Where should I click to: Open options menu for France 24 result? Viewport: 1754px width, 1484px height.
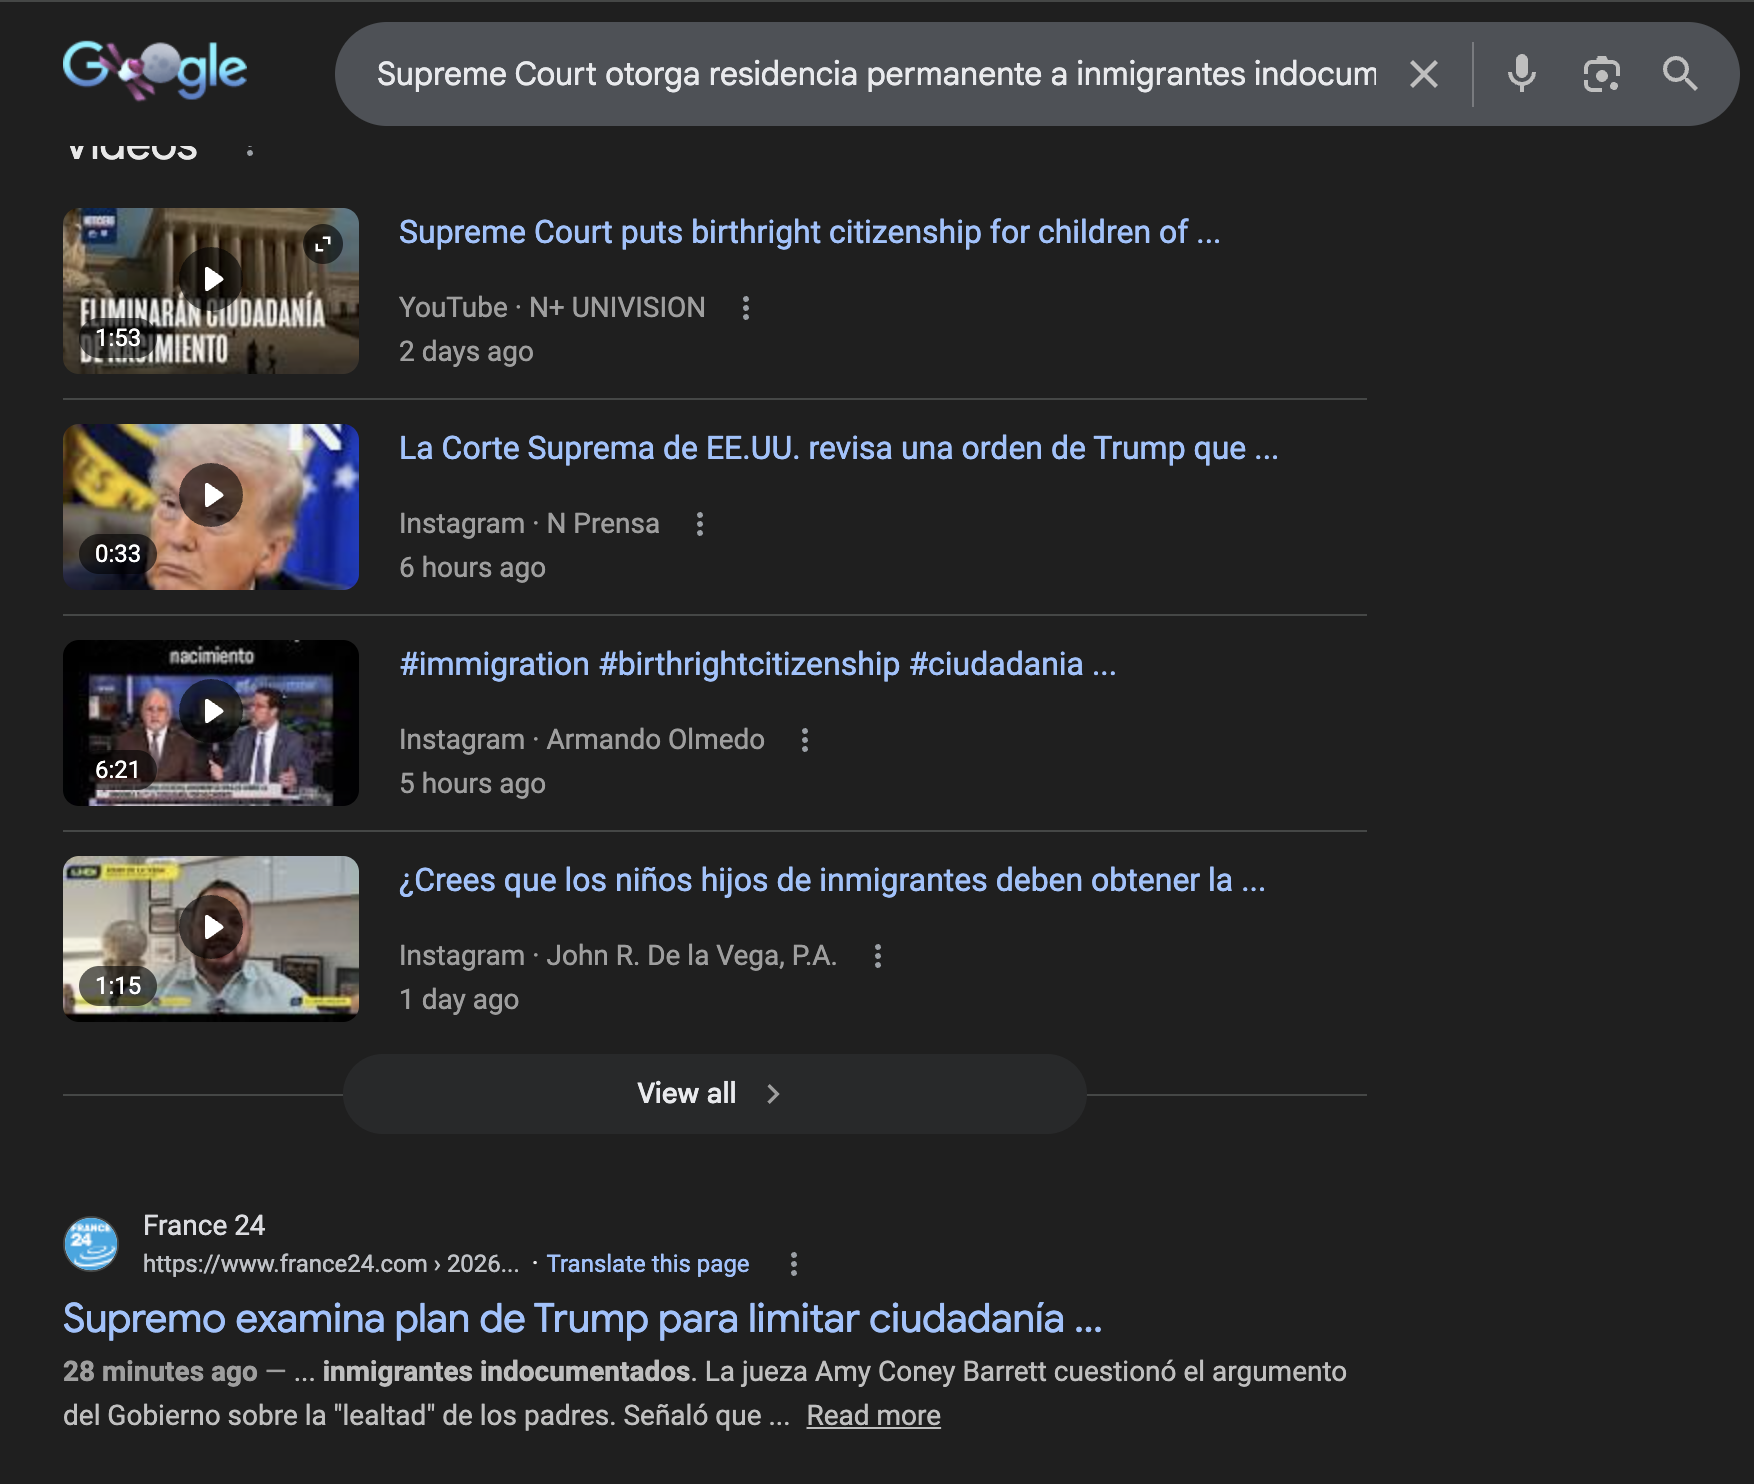pyautogui.click(x=794, y=1264)
